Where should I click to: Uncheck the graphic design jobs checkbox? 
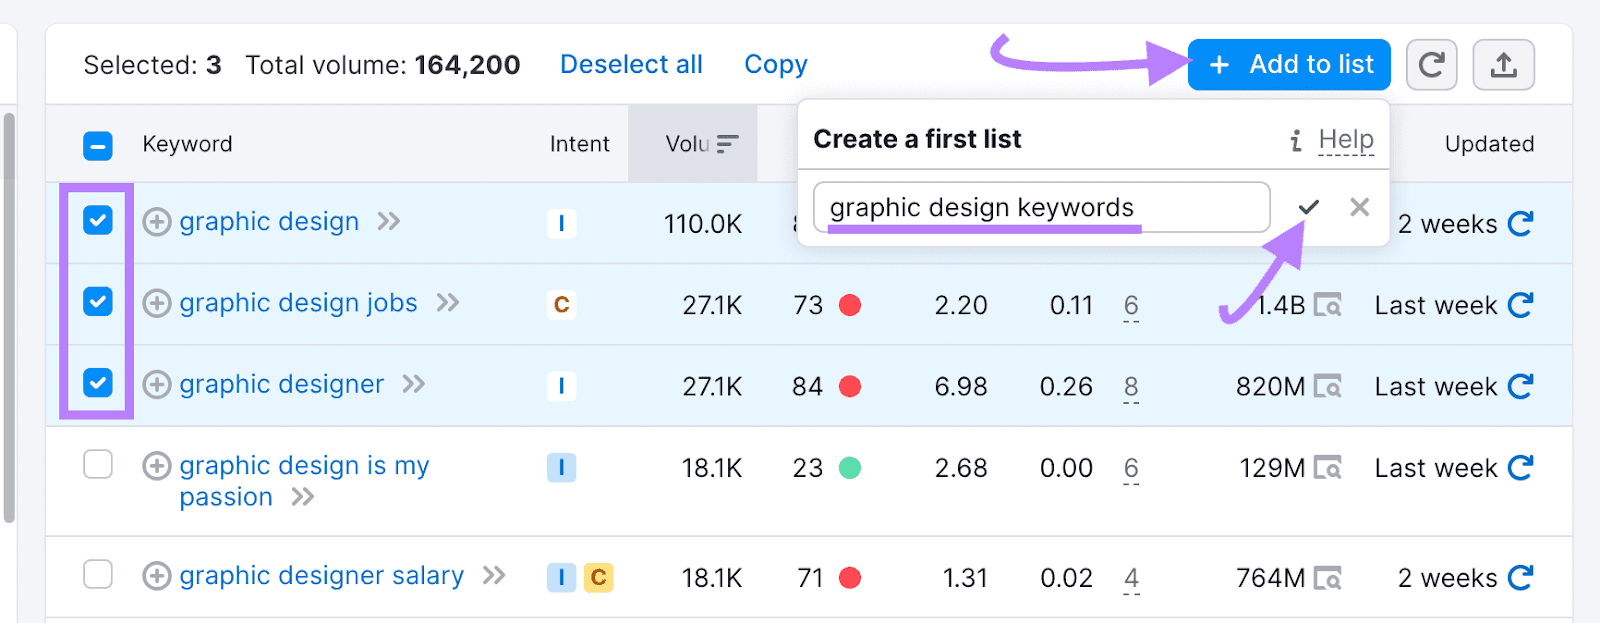click(x=98, y=301)
